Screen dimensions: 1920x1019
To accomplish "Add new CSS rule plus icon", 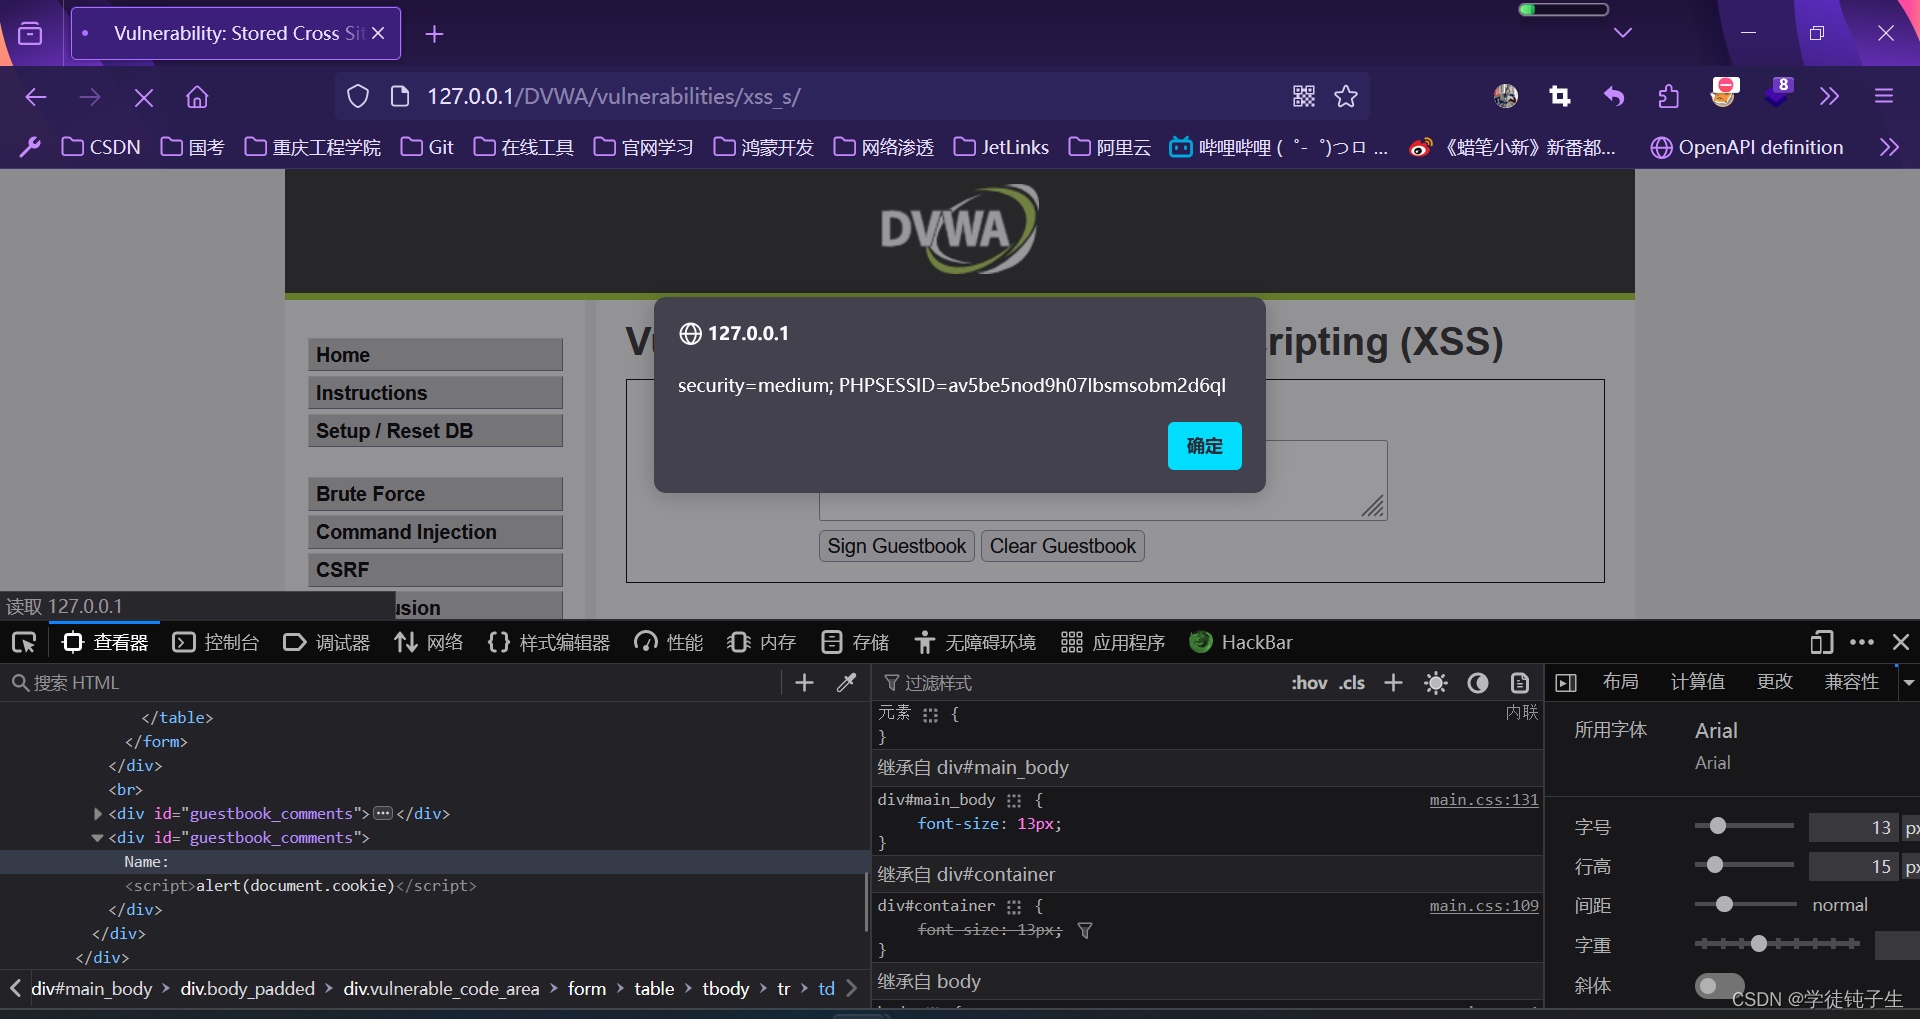I will pos(1393,683).
